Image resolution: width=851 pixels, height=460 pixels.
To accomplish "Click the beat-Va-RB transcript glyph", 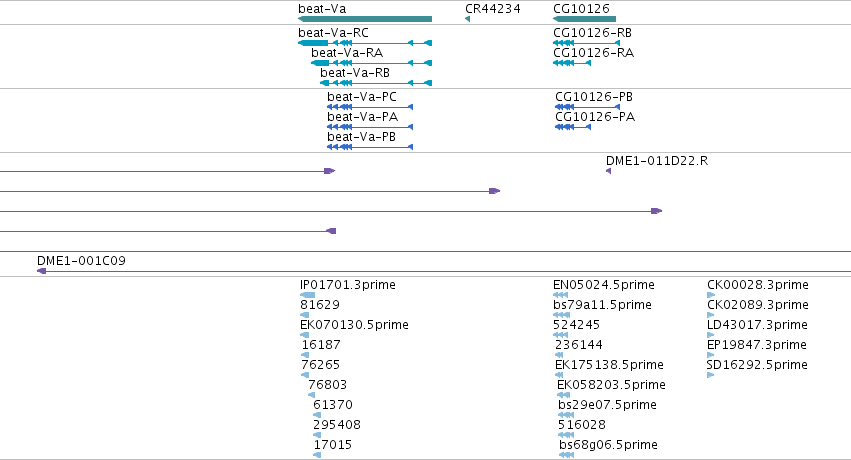I will [376, 83].
